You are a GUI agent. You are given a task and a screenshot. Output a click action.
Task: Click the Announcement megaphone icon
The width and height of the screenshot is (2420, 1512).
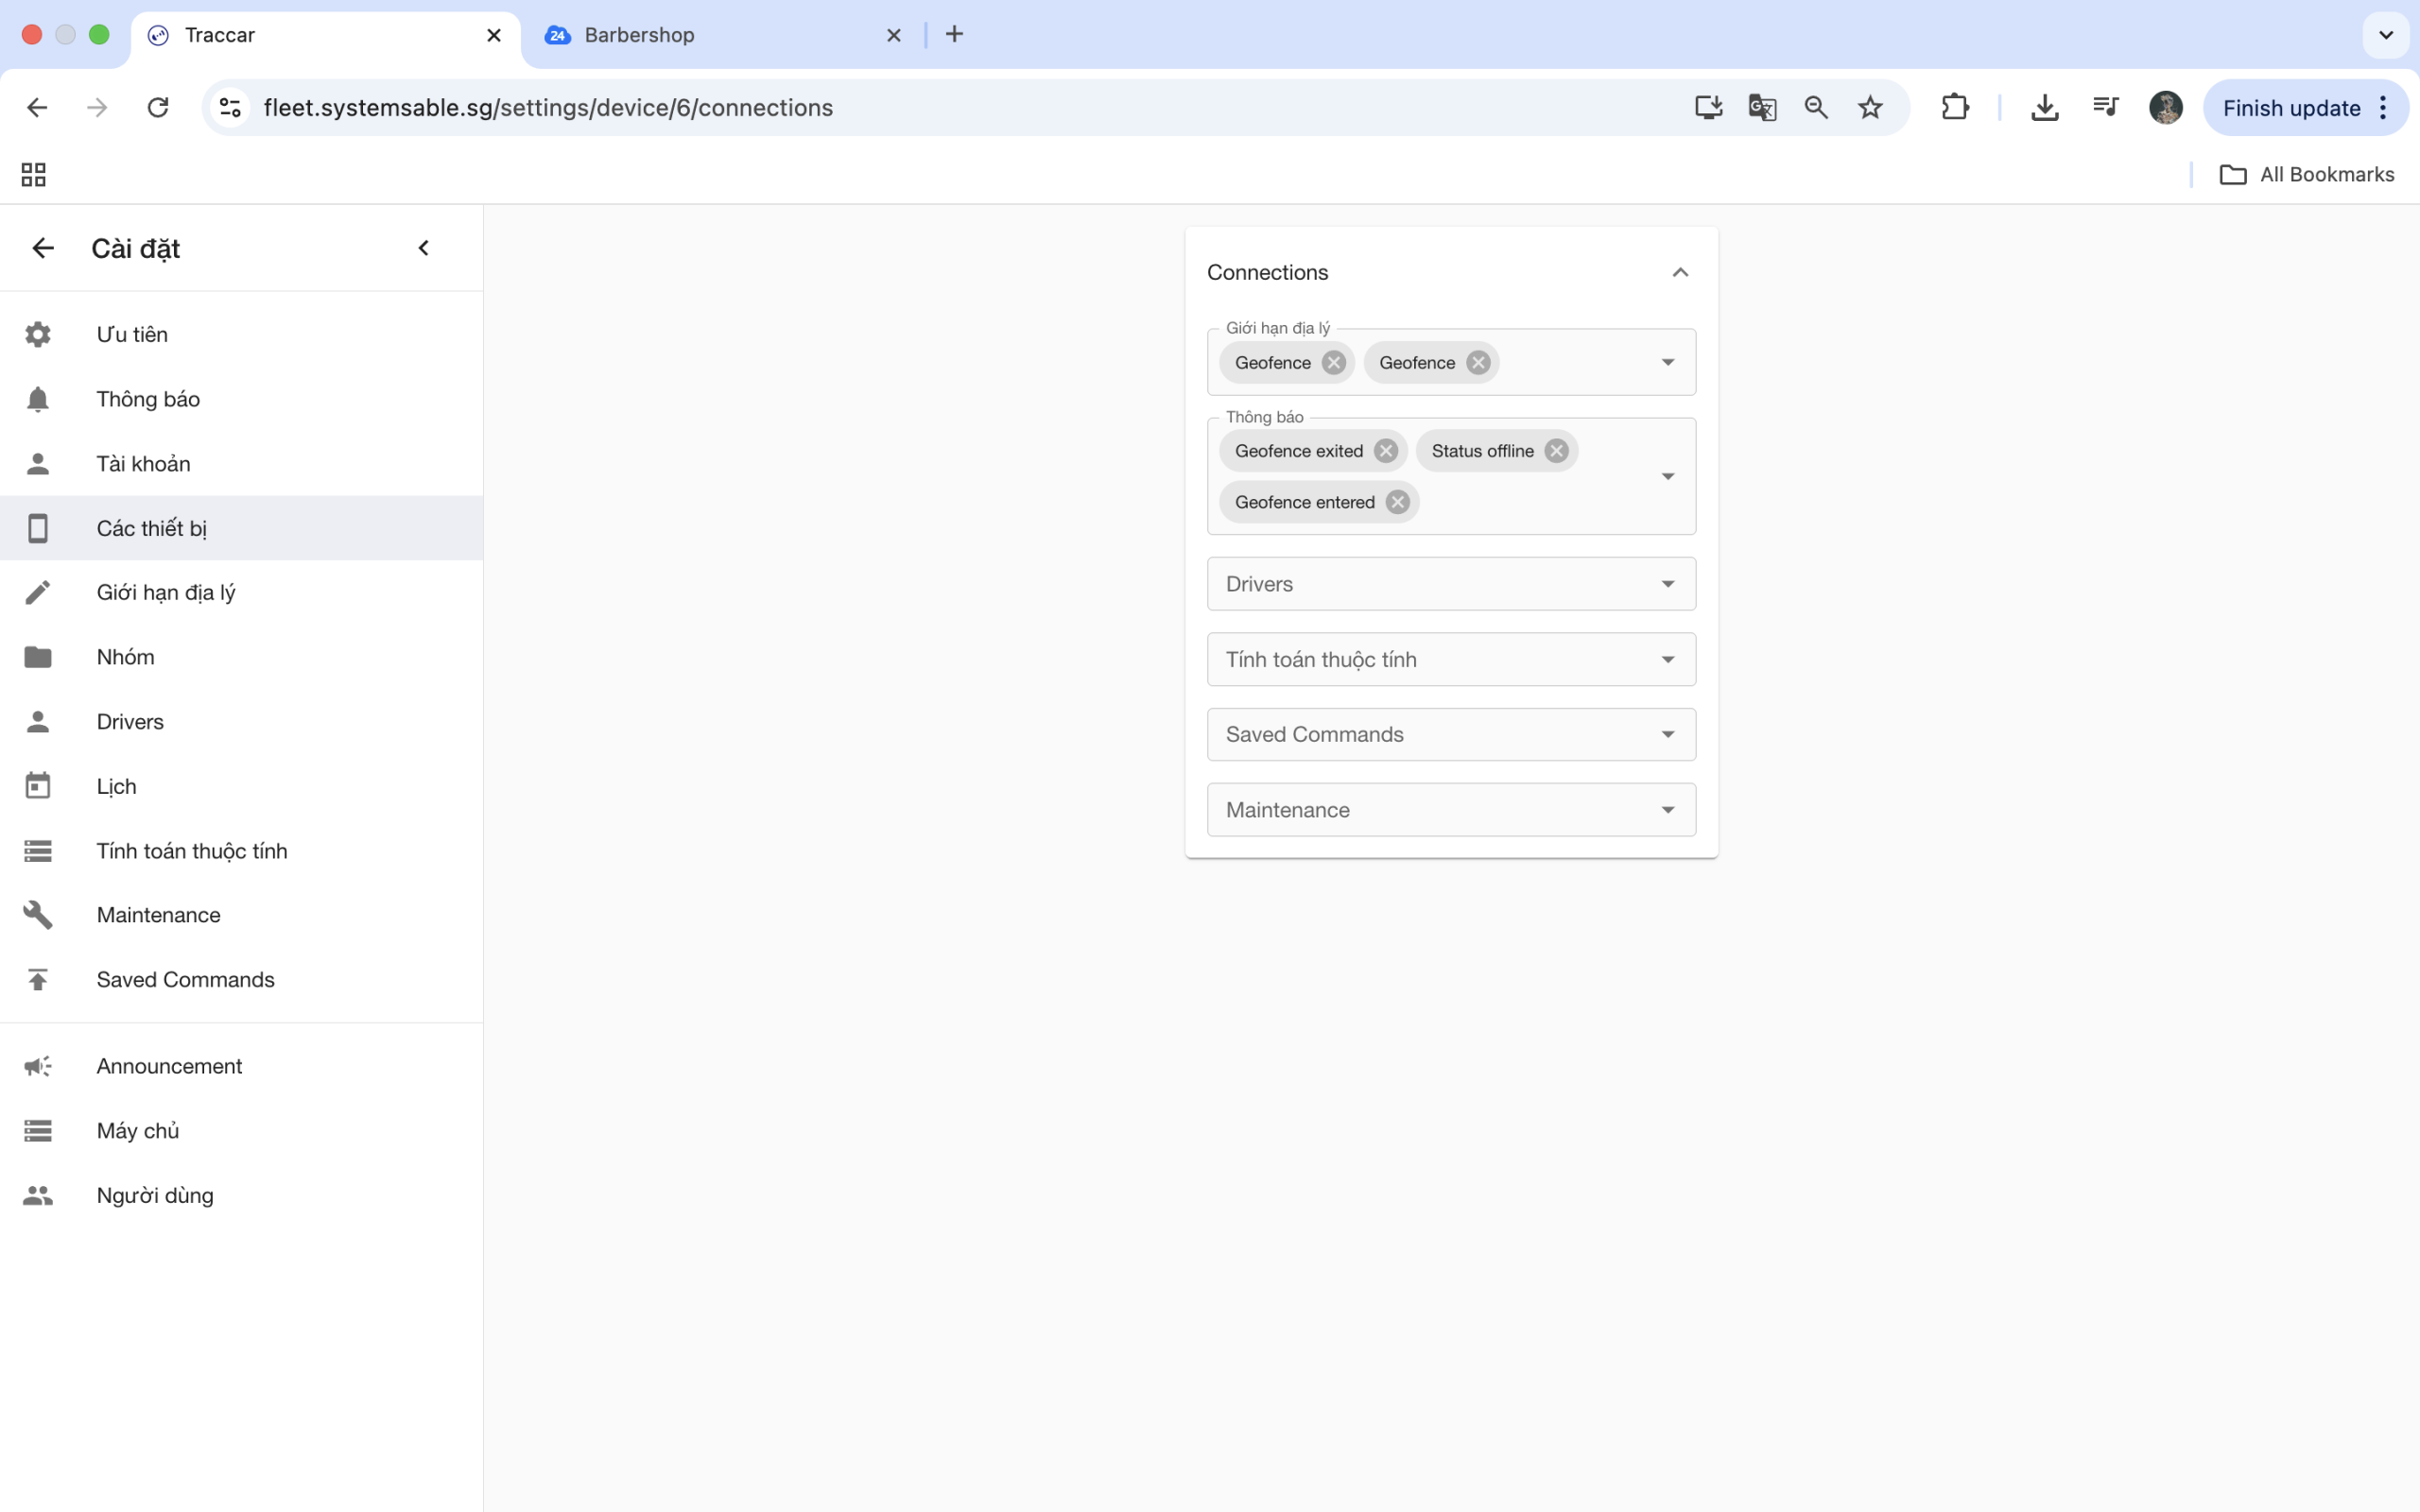[38, 1066]
